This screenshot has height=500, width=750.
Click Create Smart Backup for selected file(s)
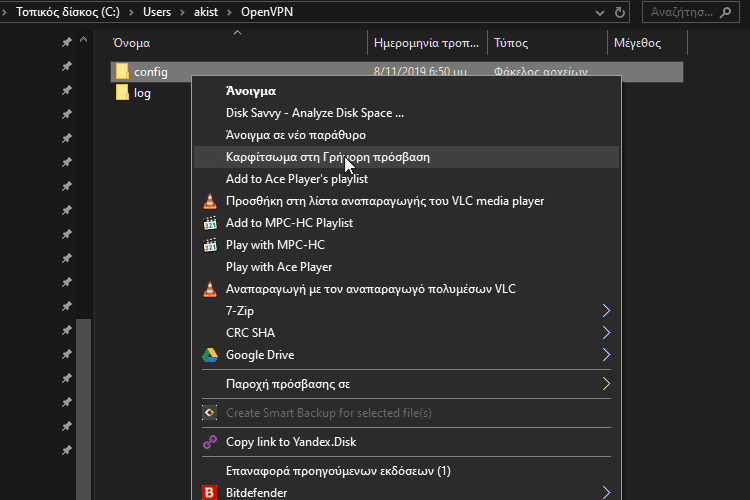coord(329,412)
